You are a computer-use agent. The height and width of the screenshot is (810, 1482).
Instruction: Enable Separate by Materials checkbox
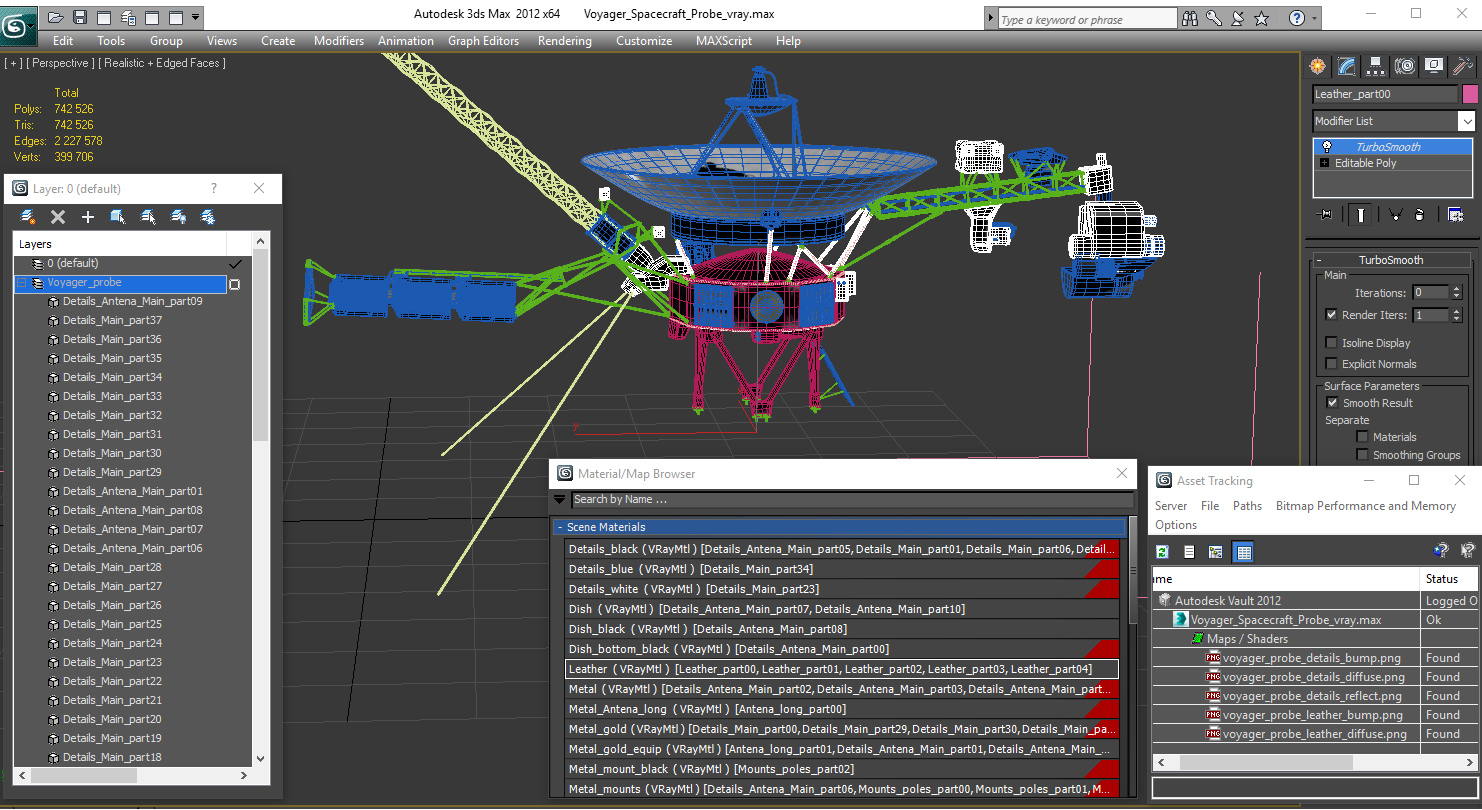pos(1362,437)
